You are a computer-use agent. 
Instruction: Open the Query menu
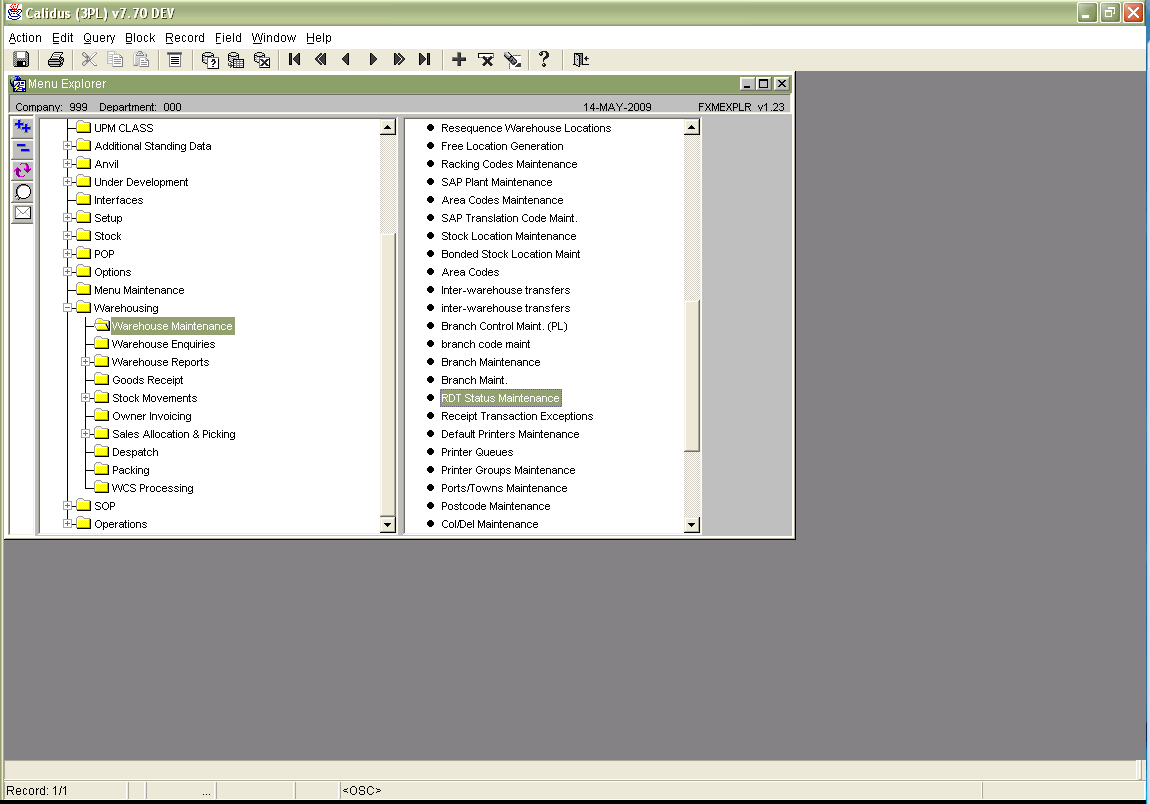pyautogui.click(x=99, y=37)
